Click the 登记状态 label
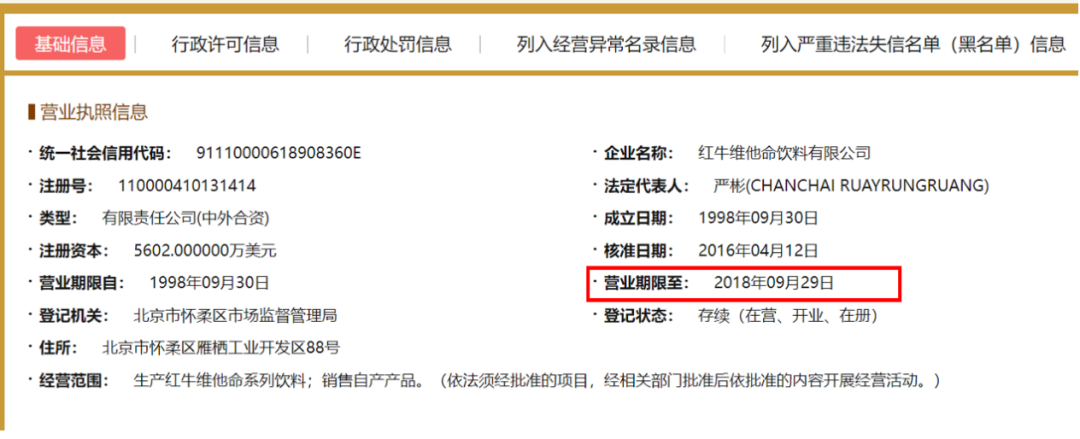 640,316
